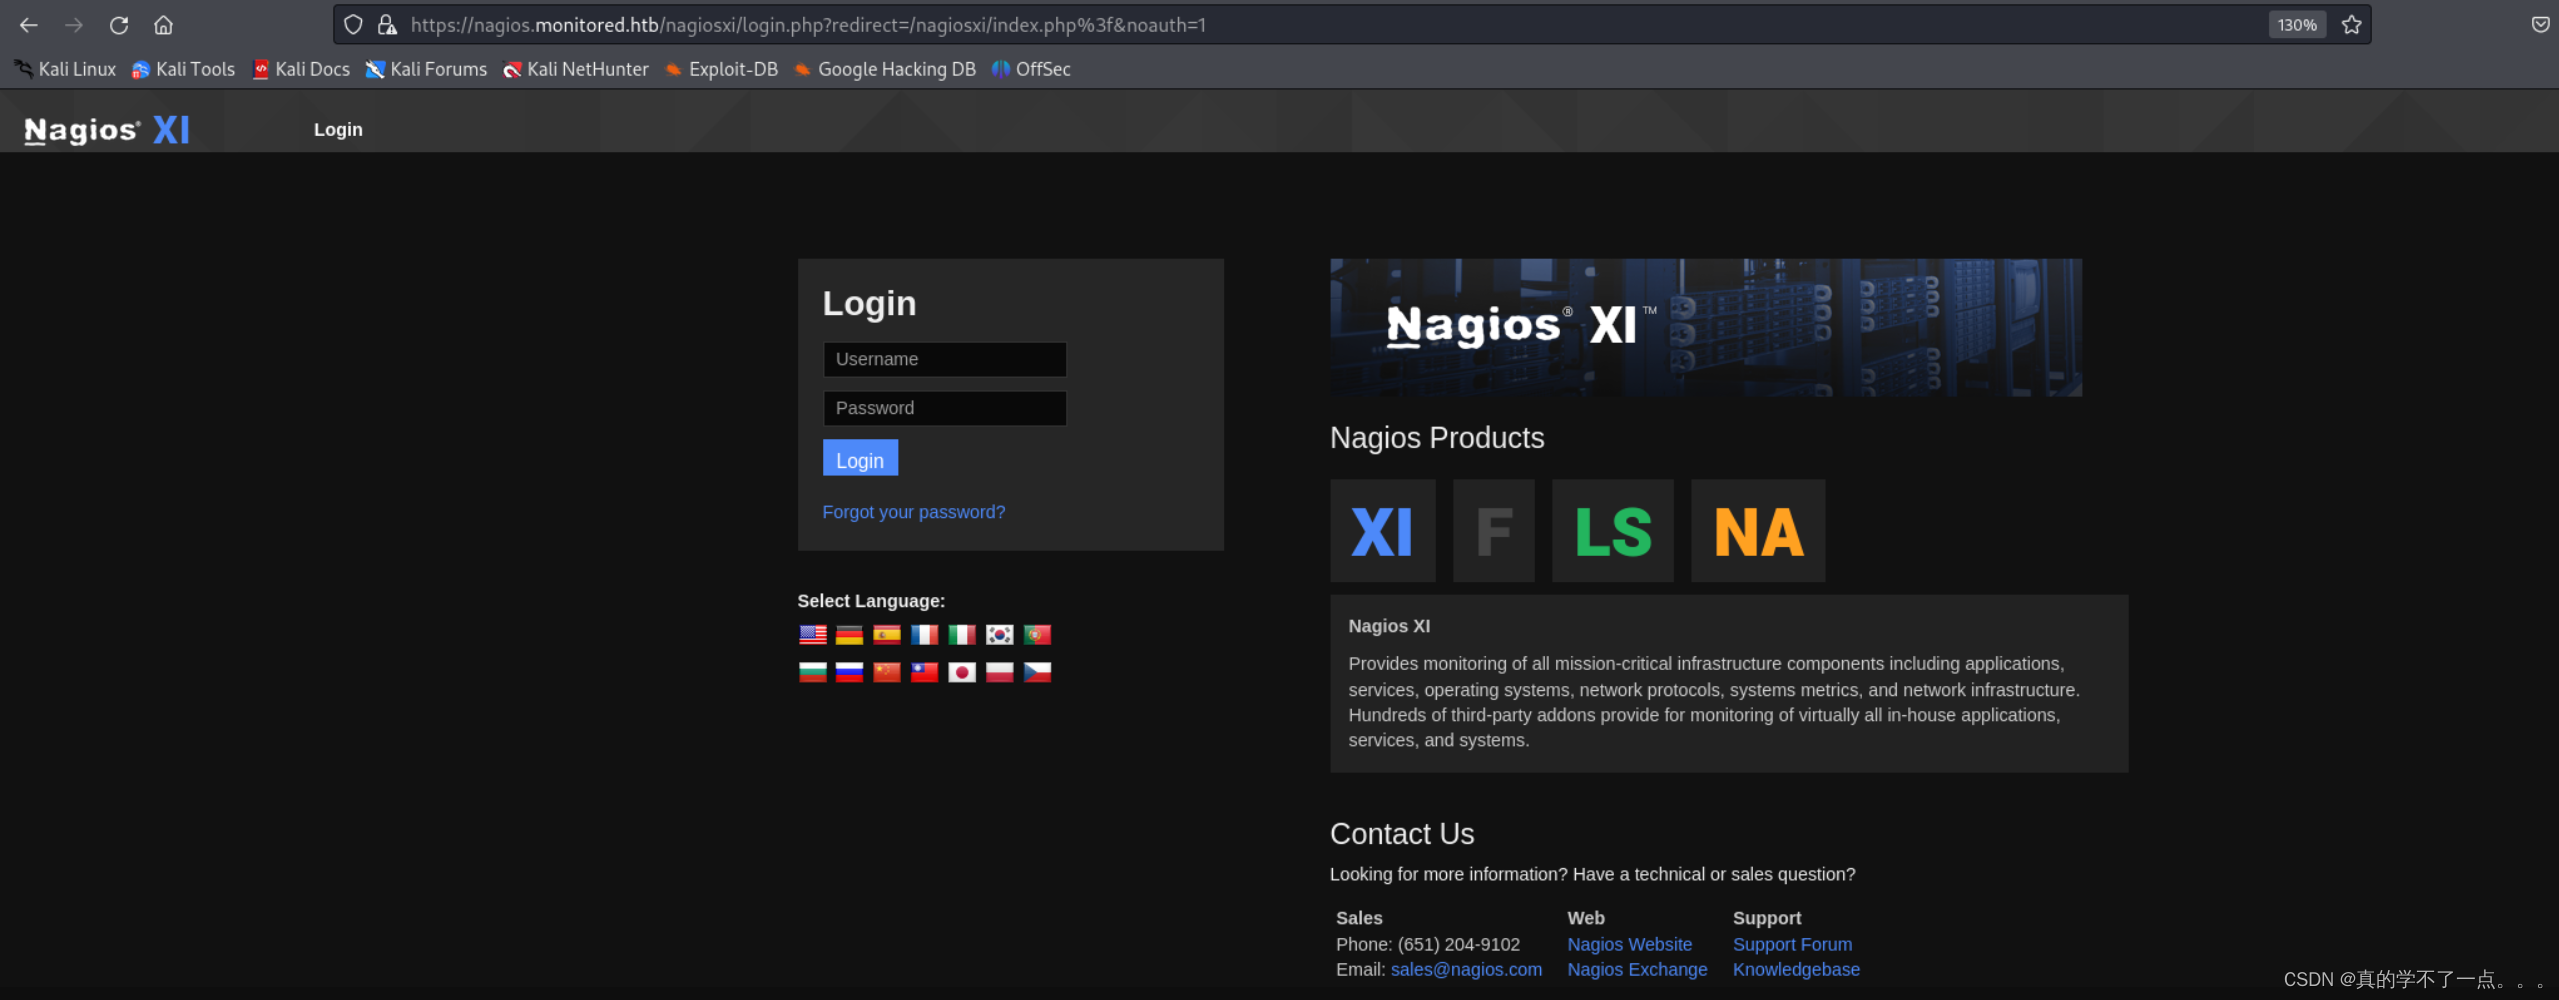Click the Nagios Products heading
Screen dimensions: 2559x1000
[1437, 438]
